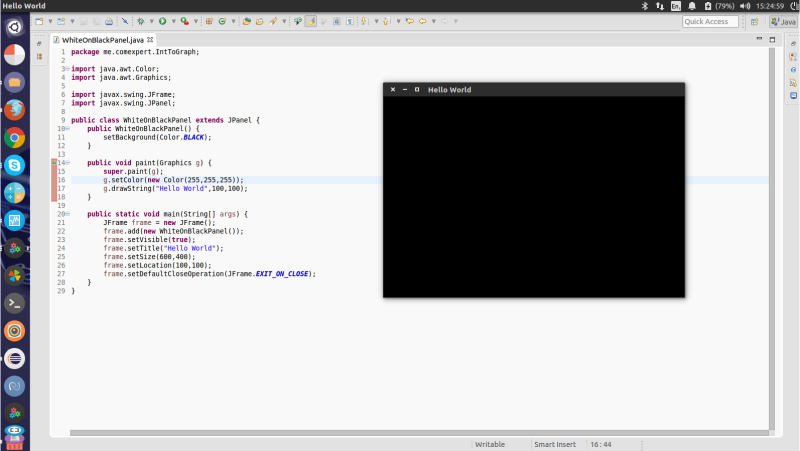Open the Previous Annotation dropdown arrow
This screenshot has width=800, height=451.
coord(398,21)
